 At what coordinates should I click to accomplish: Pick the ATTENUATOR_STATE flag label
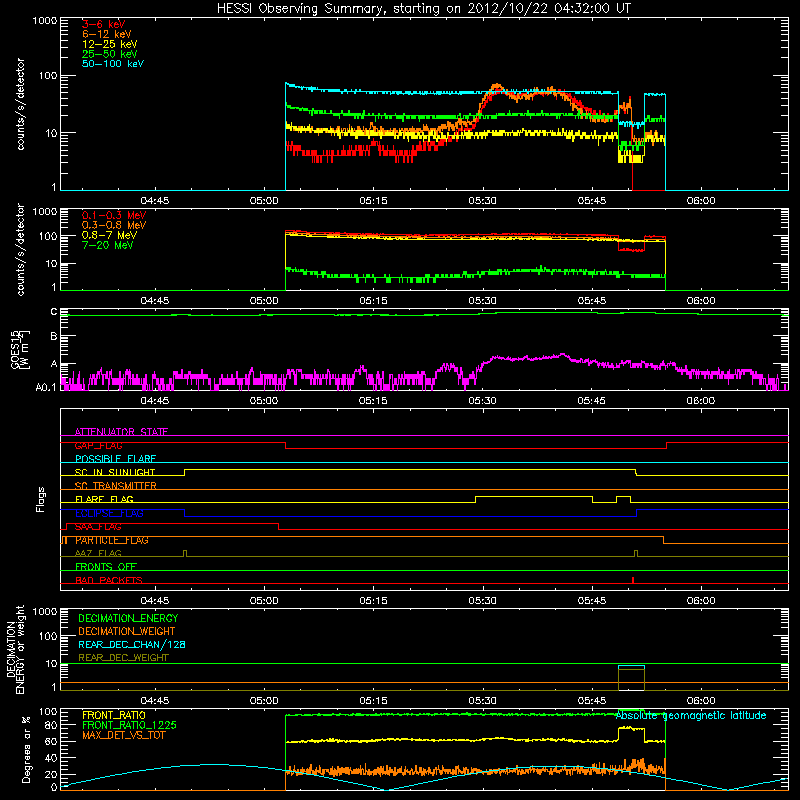tap(121, 432)
